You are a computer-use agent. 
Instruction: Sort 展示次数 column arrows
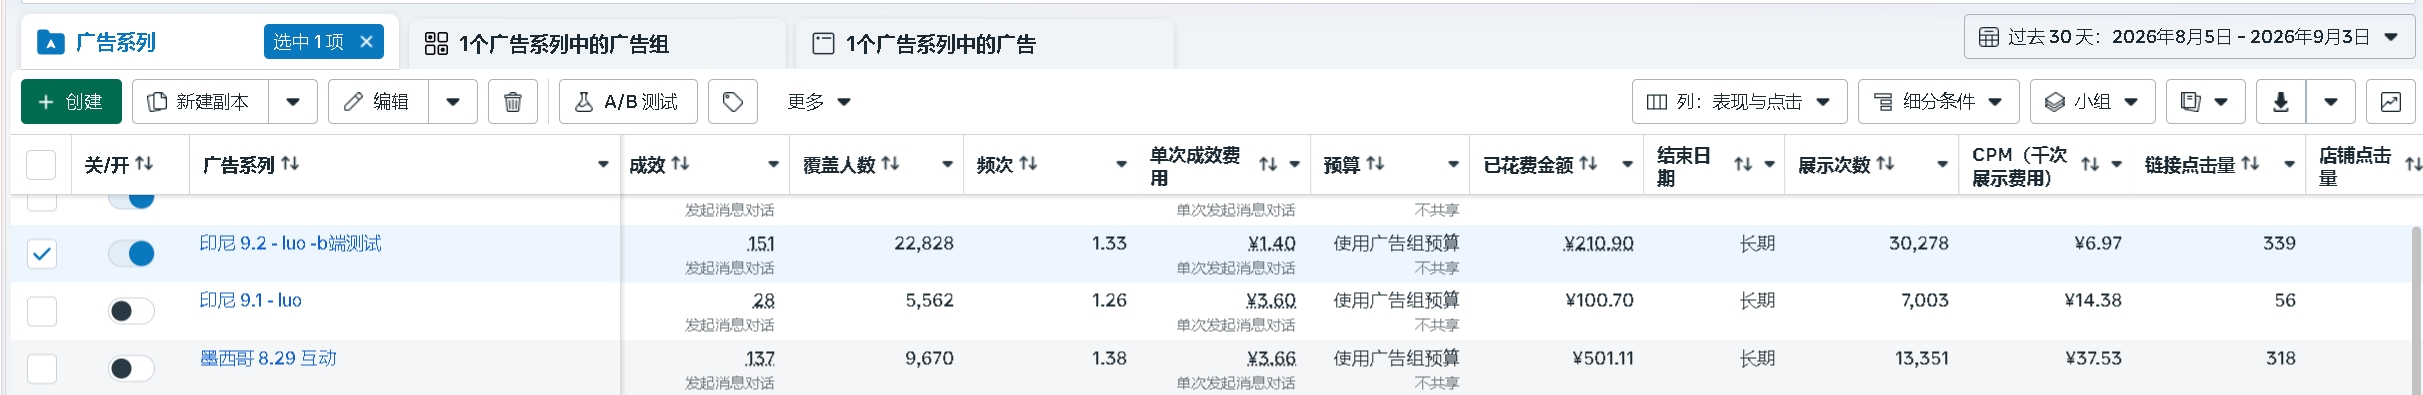coord(1885,163)
